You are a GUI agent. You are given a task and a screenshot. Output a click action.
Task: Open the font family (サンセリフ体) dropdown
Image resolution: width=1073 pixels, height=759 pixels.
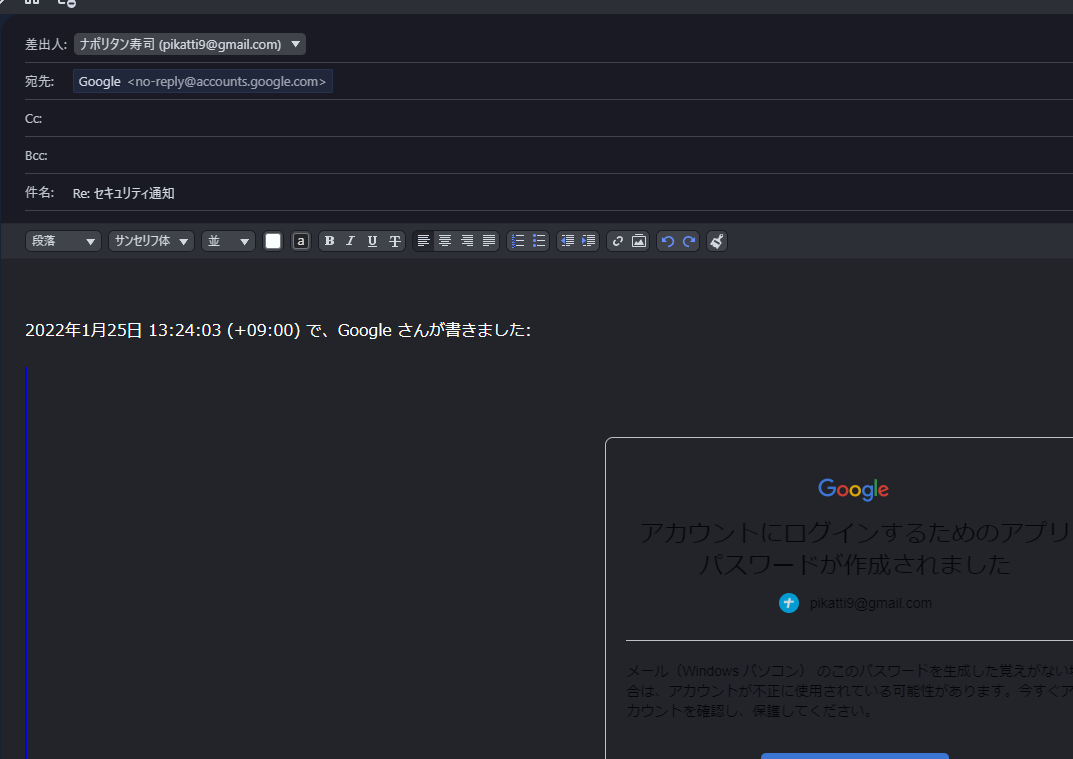(151, 241)
